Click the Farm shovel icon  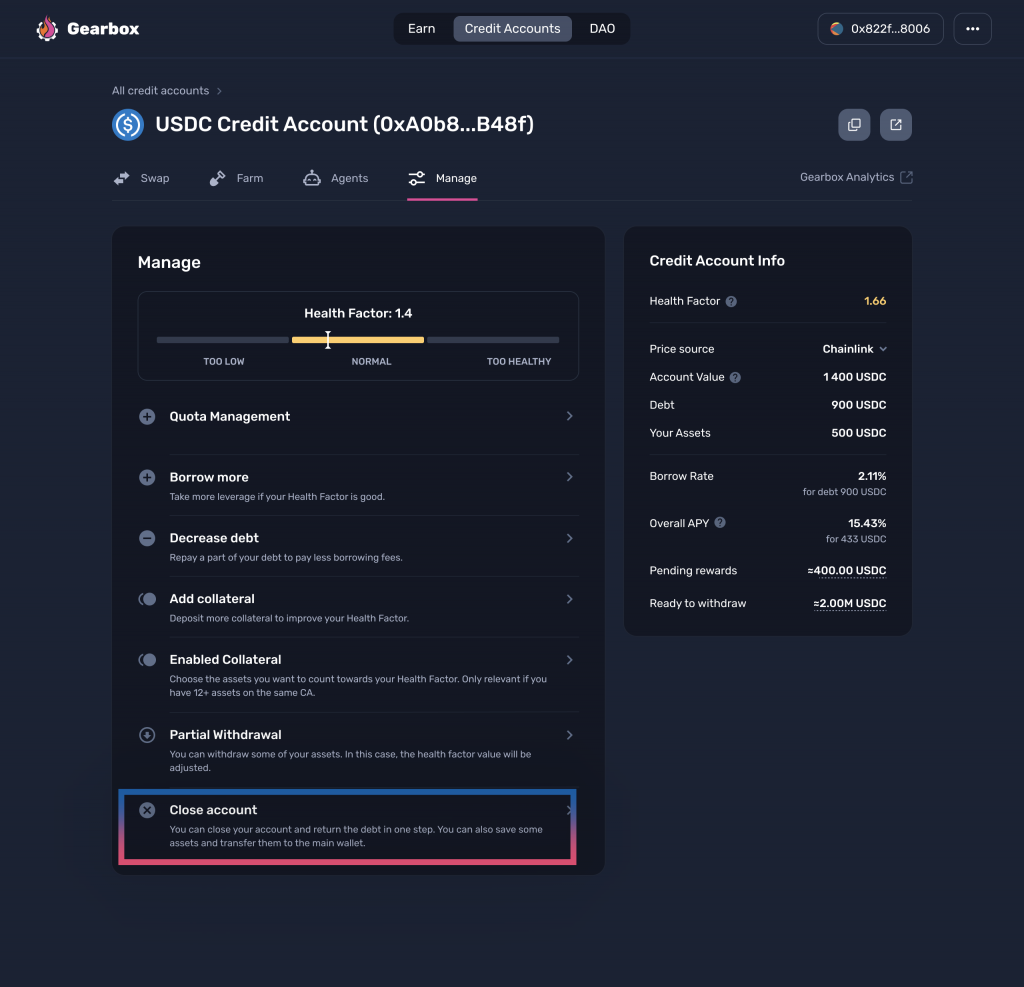[x=217, y=178]
